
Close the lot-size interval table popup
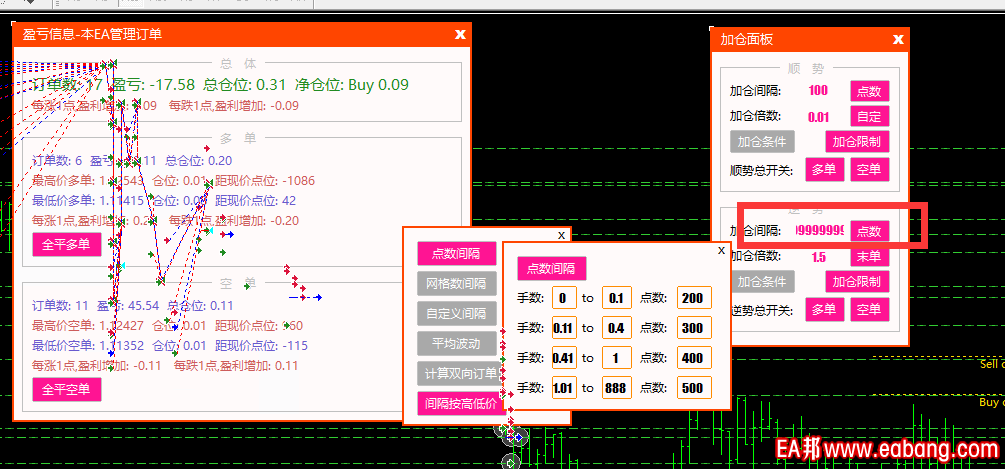tap(721, 251)
